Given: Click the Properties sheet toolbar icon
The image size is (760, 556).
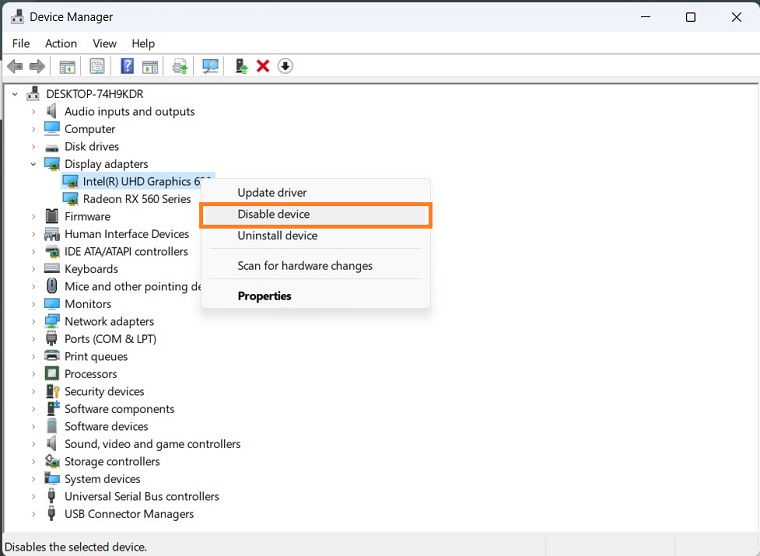Looking at the screenshot, I should tap(97, 67).
